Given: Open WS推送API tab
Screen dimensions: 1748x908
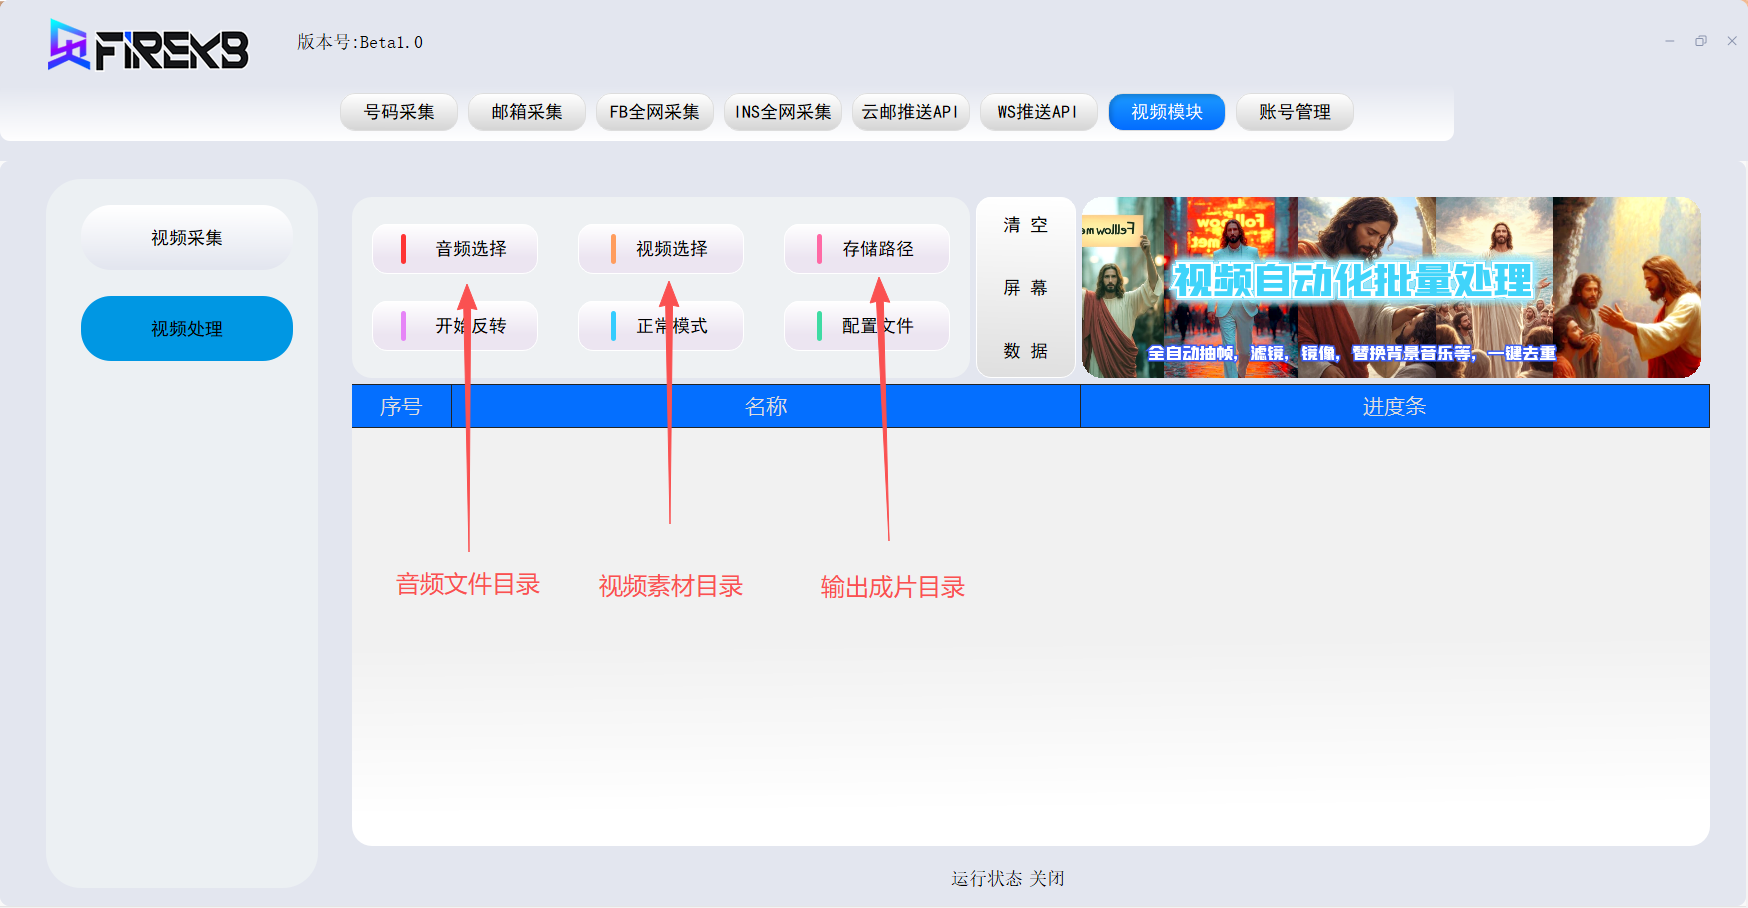Looking at the screenshot, I should (x=1039, y=112).
